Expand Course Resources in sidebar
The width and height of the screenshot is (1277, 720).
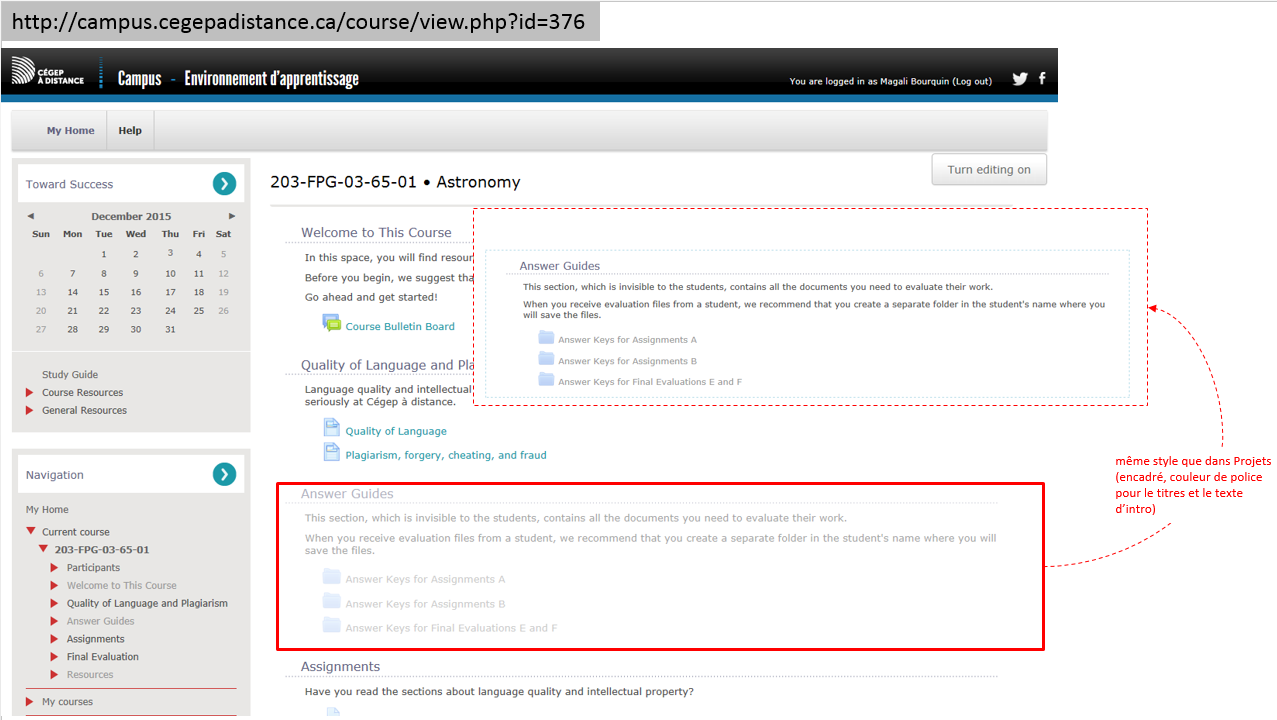click(x=30, y=393)
